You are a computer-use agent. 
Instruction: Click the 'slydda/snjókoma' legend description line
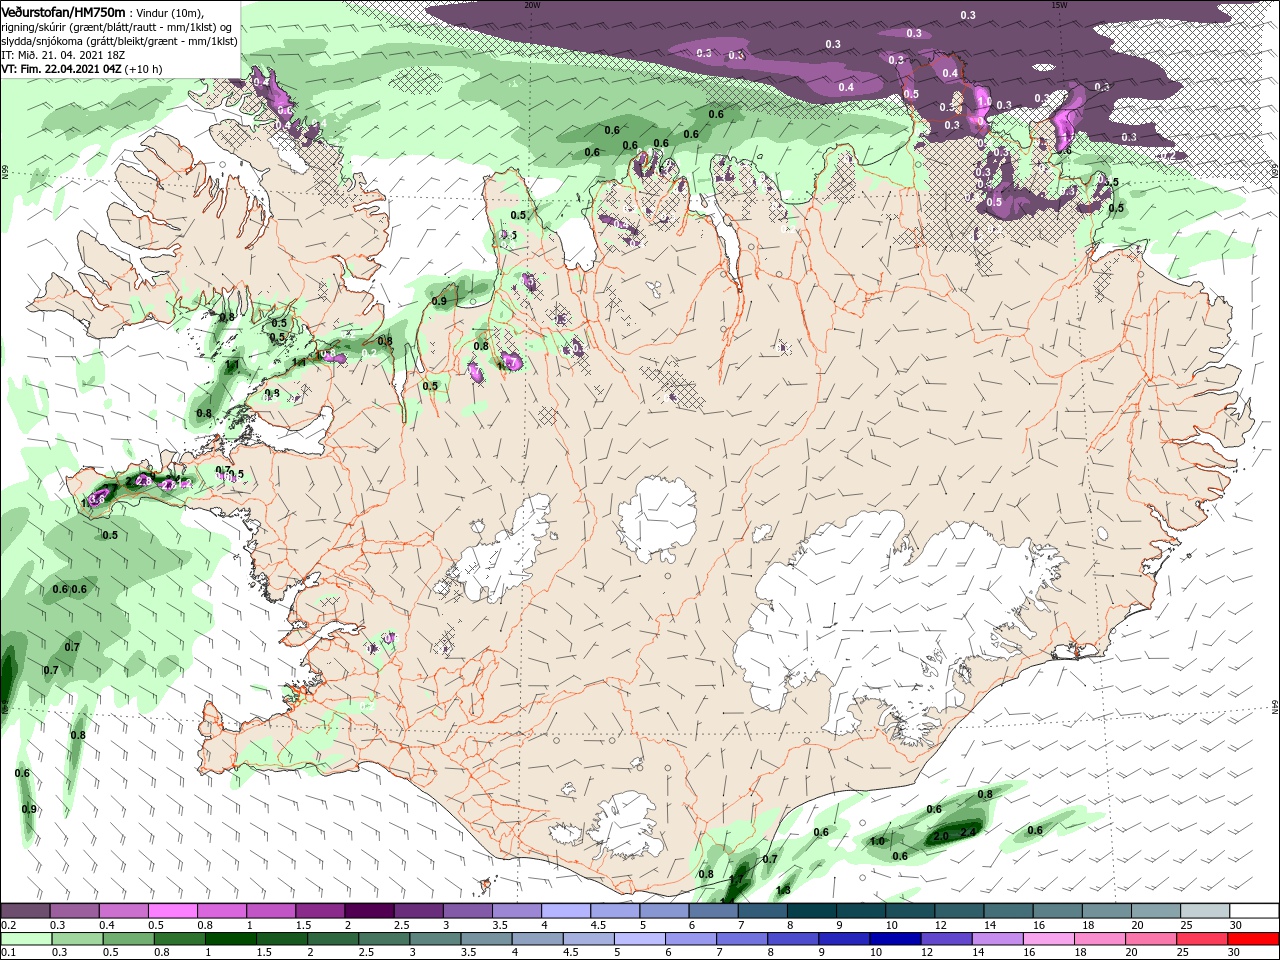click(x=119, y=41)
